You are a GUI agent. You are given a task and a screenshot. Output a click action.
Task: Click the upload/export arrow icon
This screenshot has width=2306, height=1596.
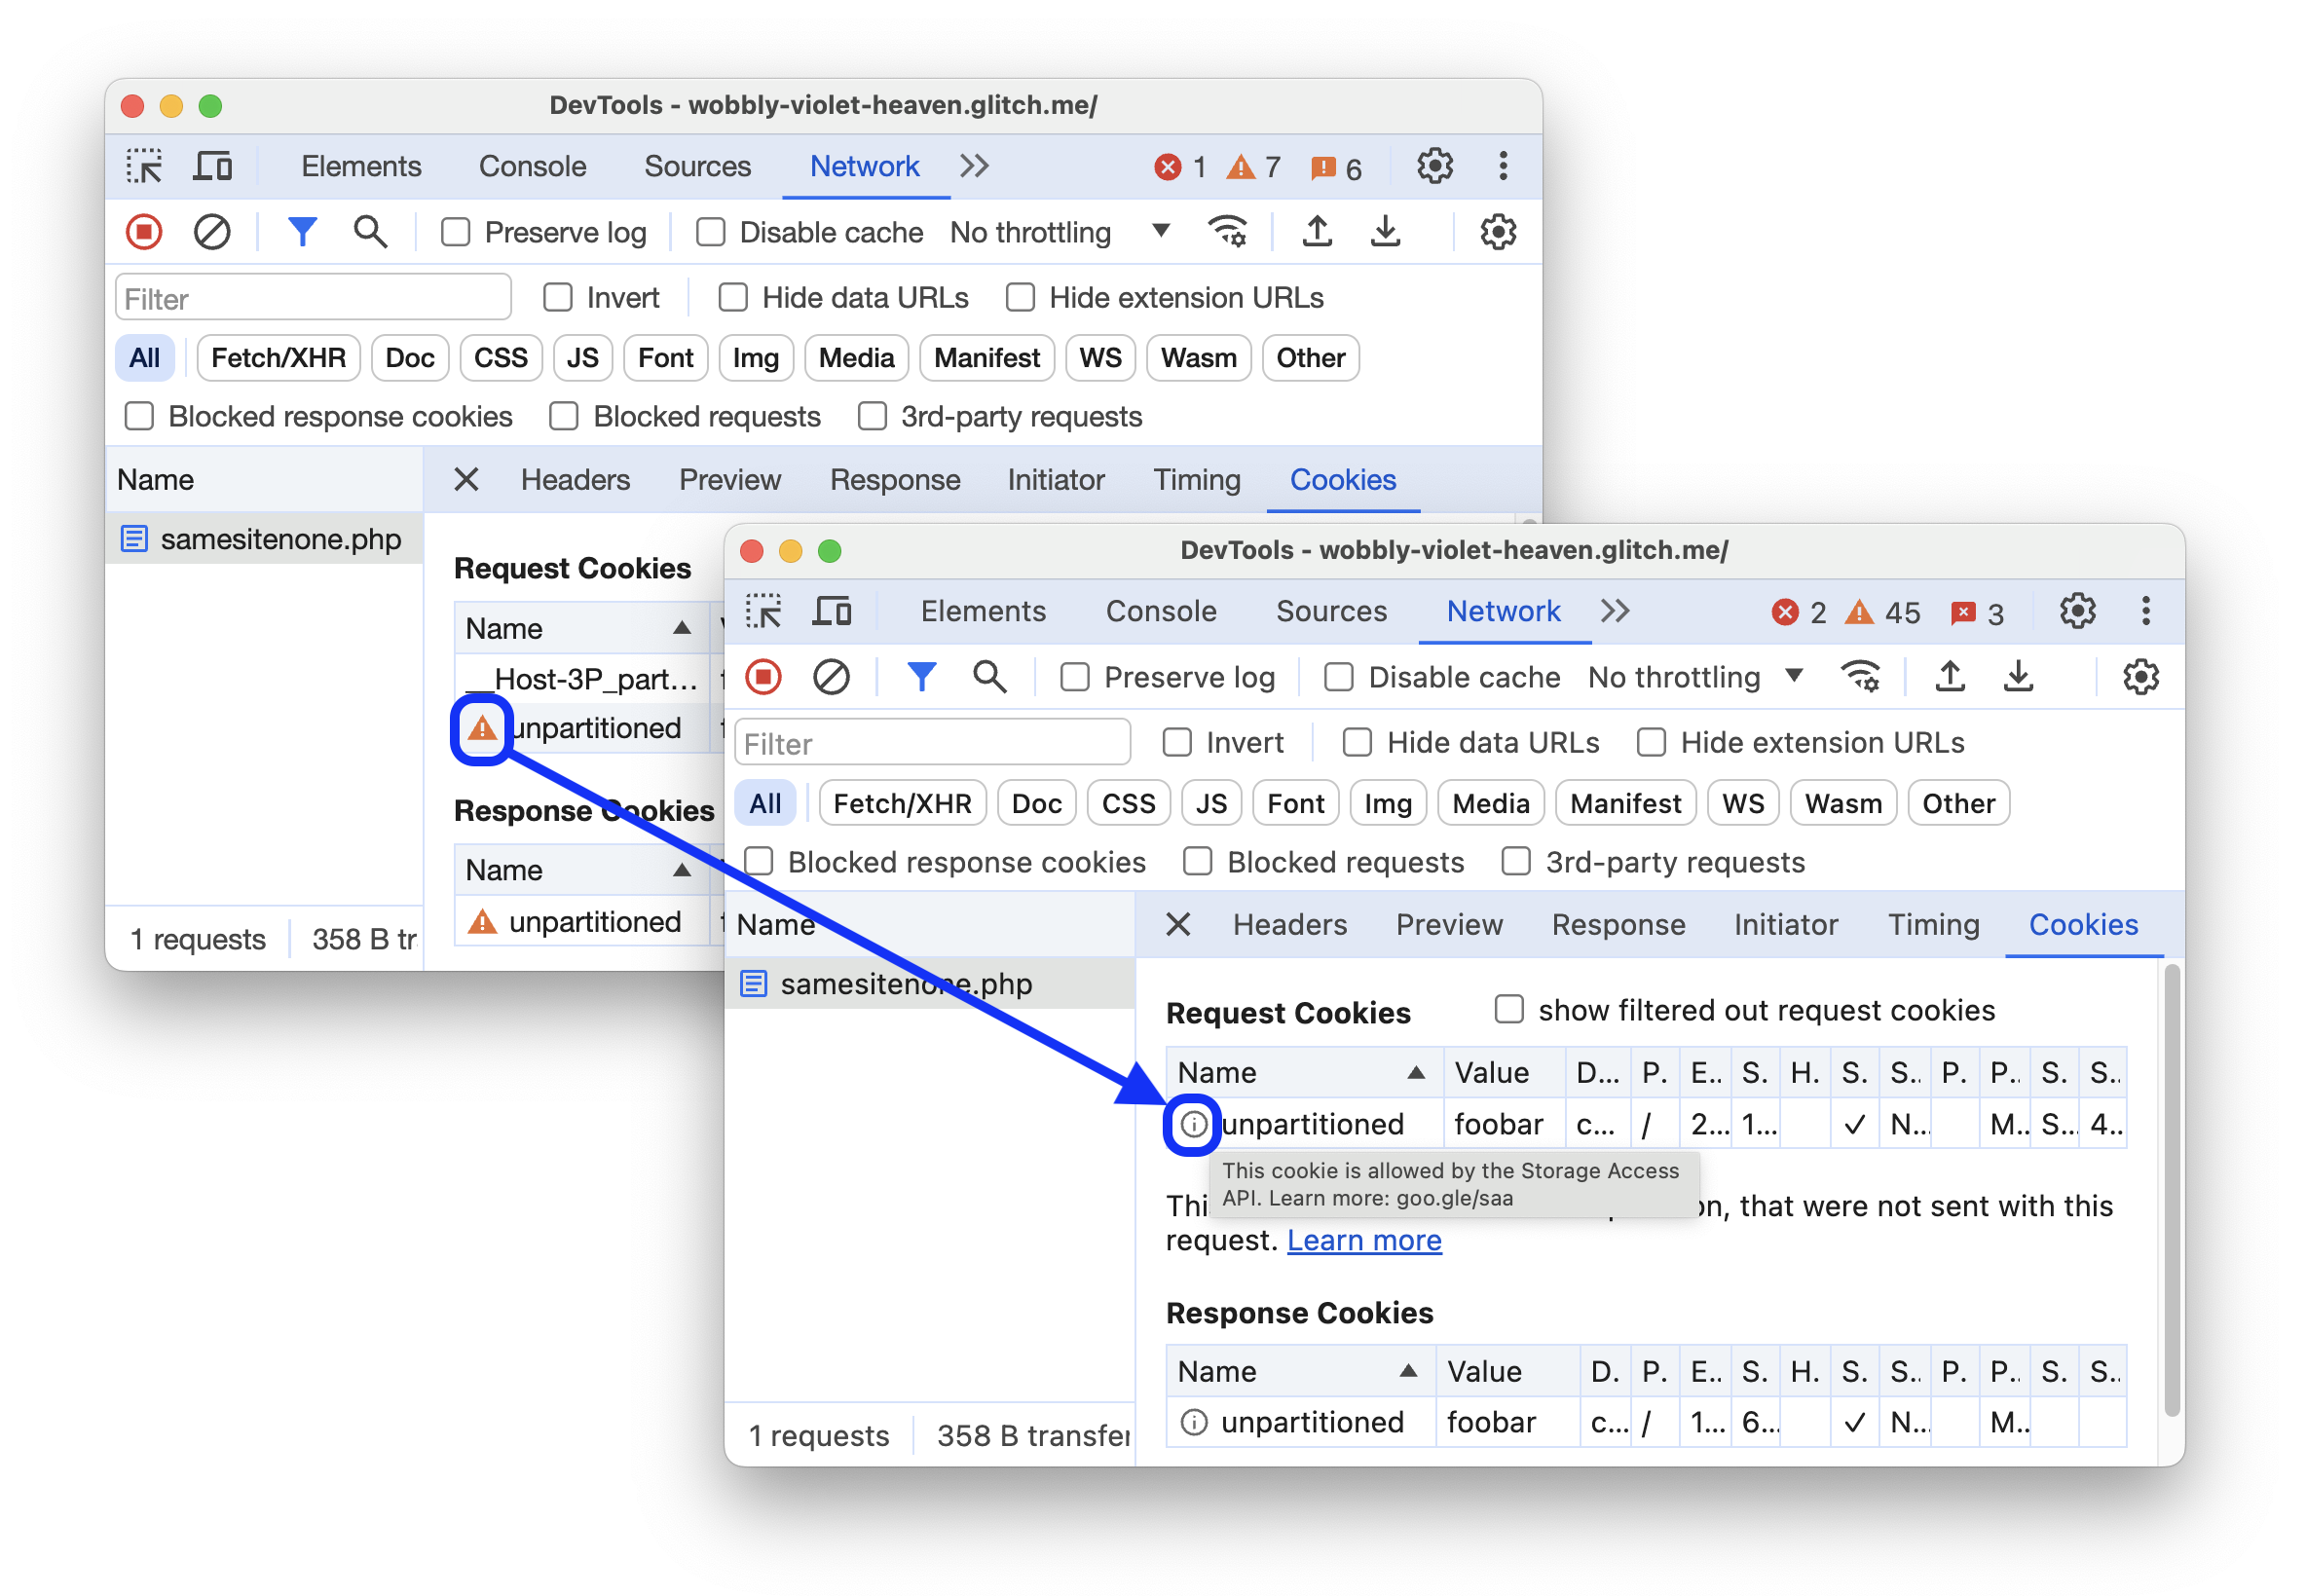point(1313,233)
